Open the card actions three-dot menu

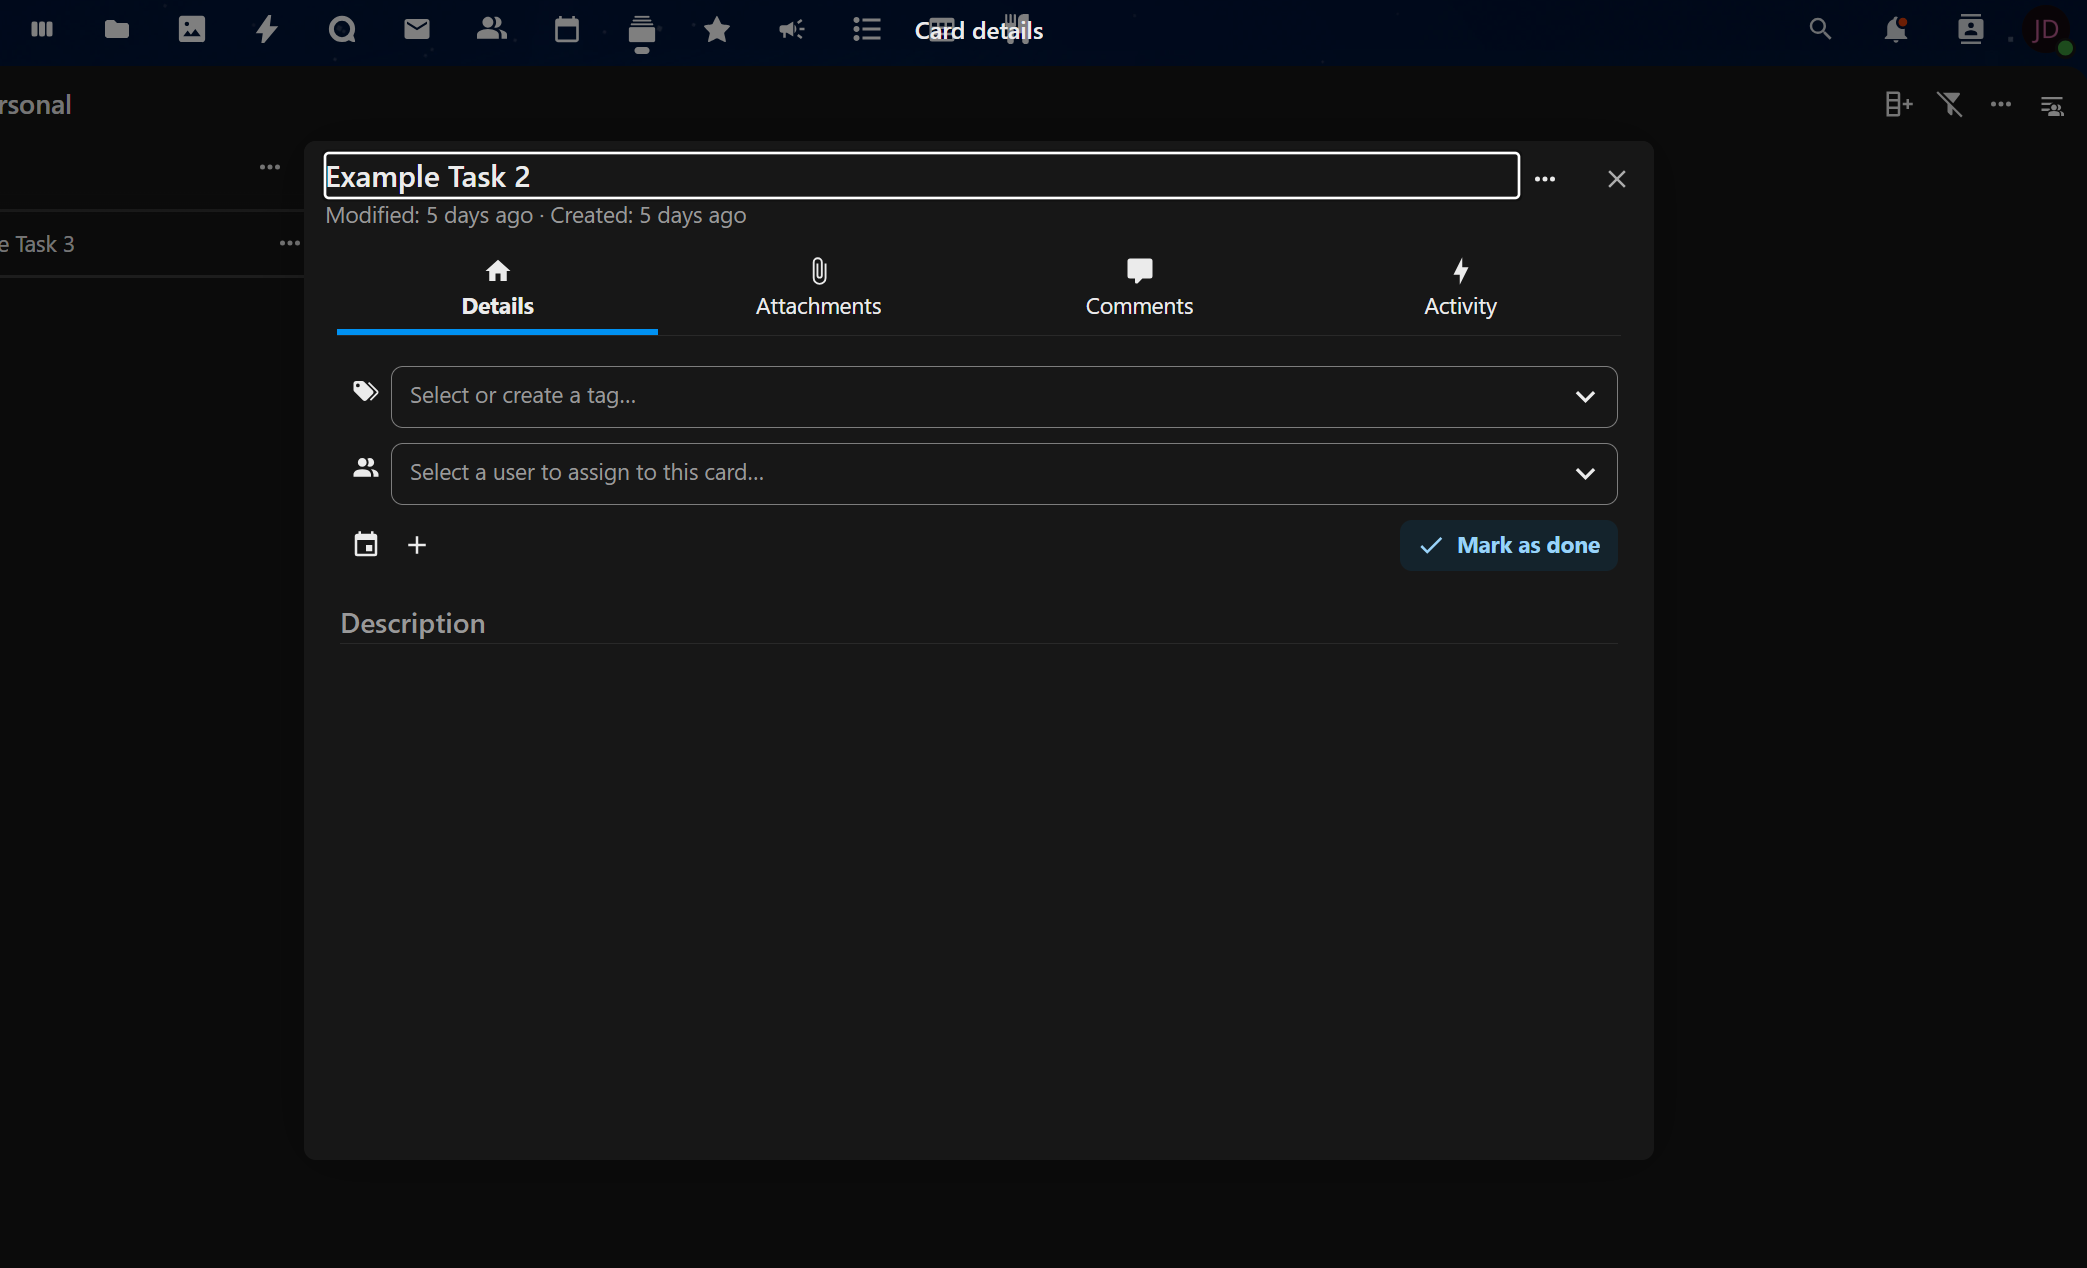(1545, 179)
